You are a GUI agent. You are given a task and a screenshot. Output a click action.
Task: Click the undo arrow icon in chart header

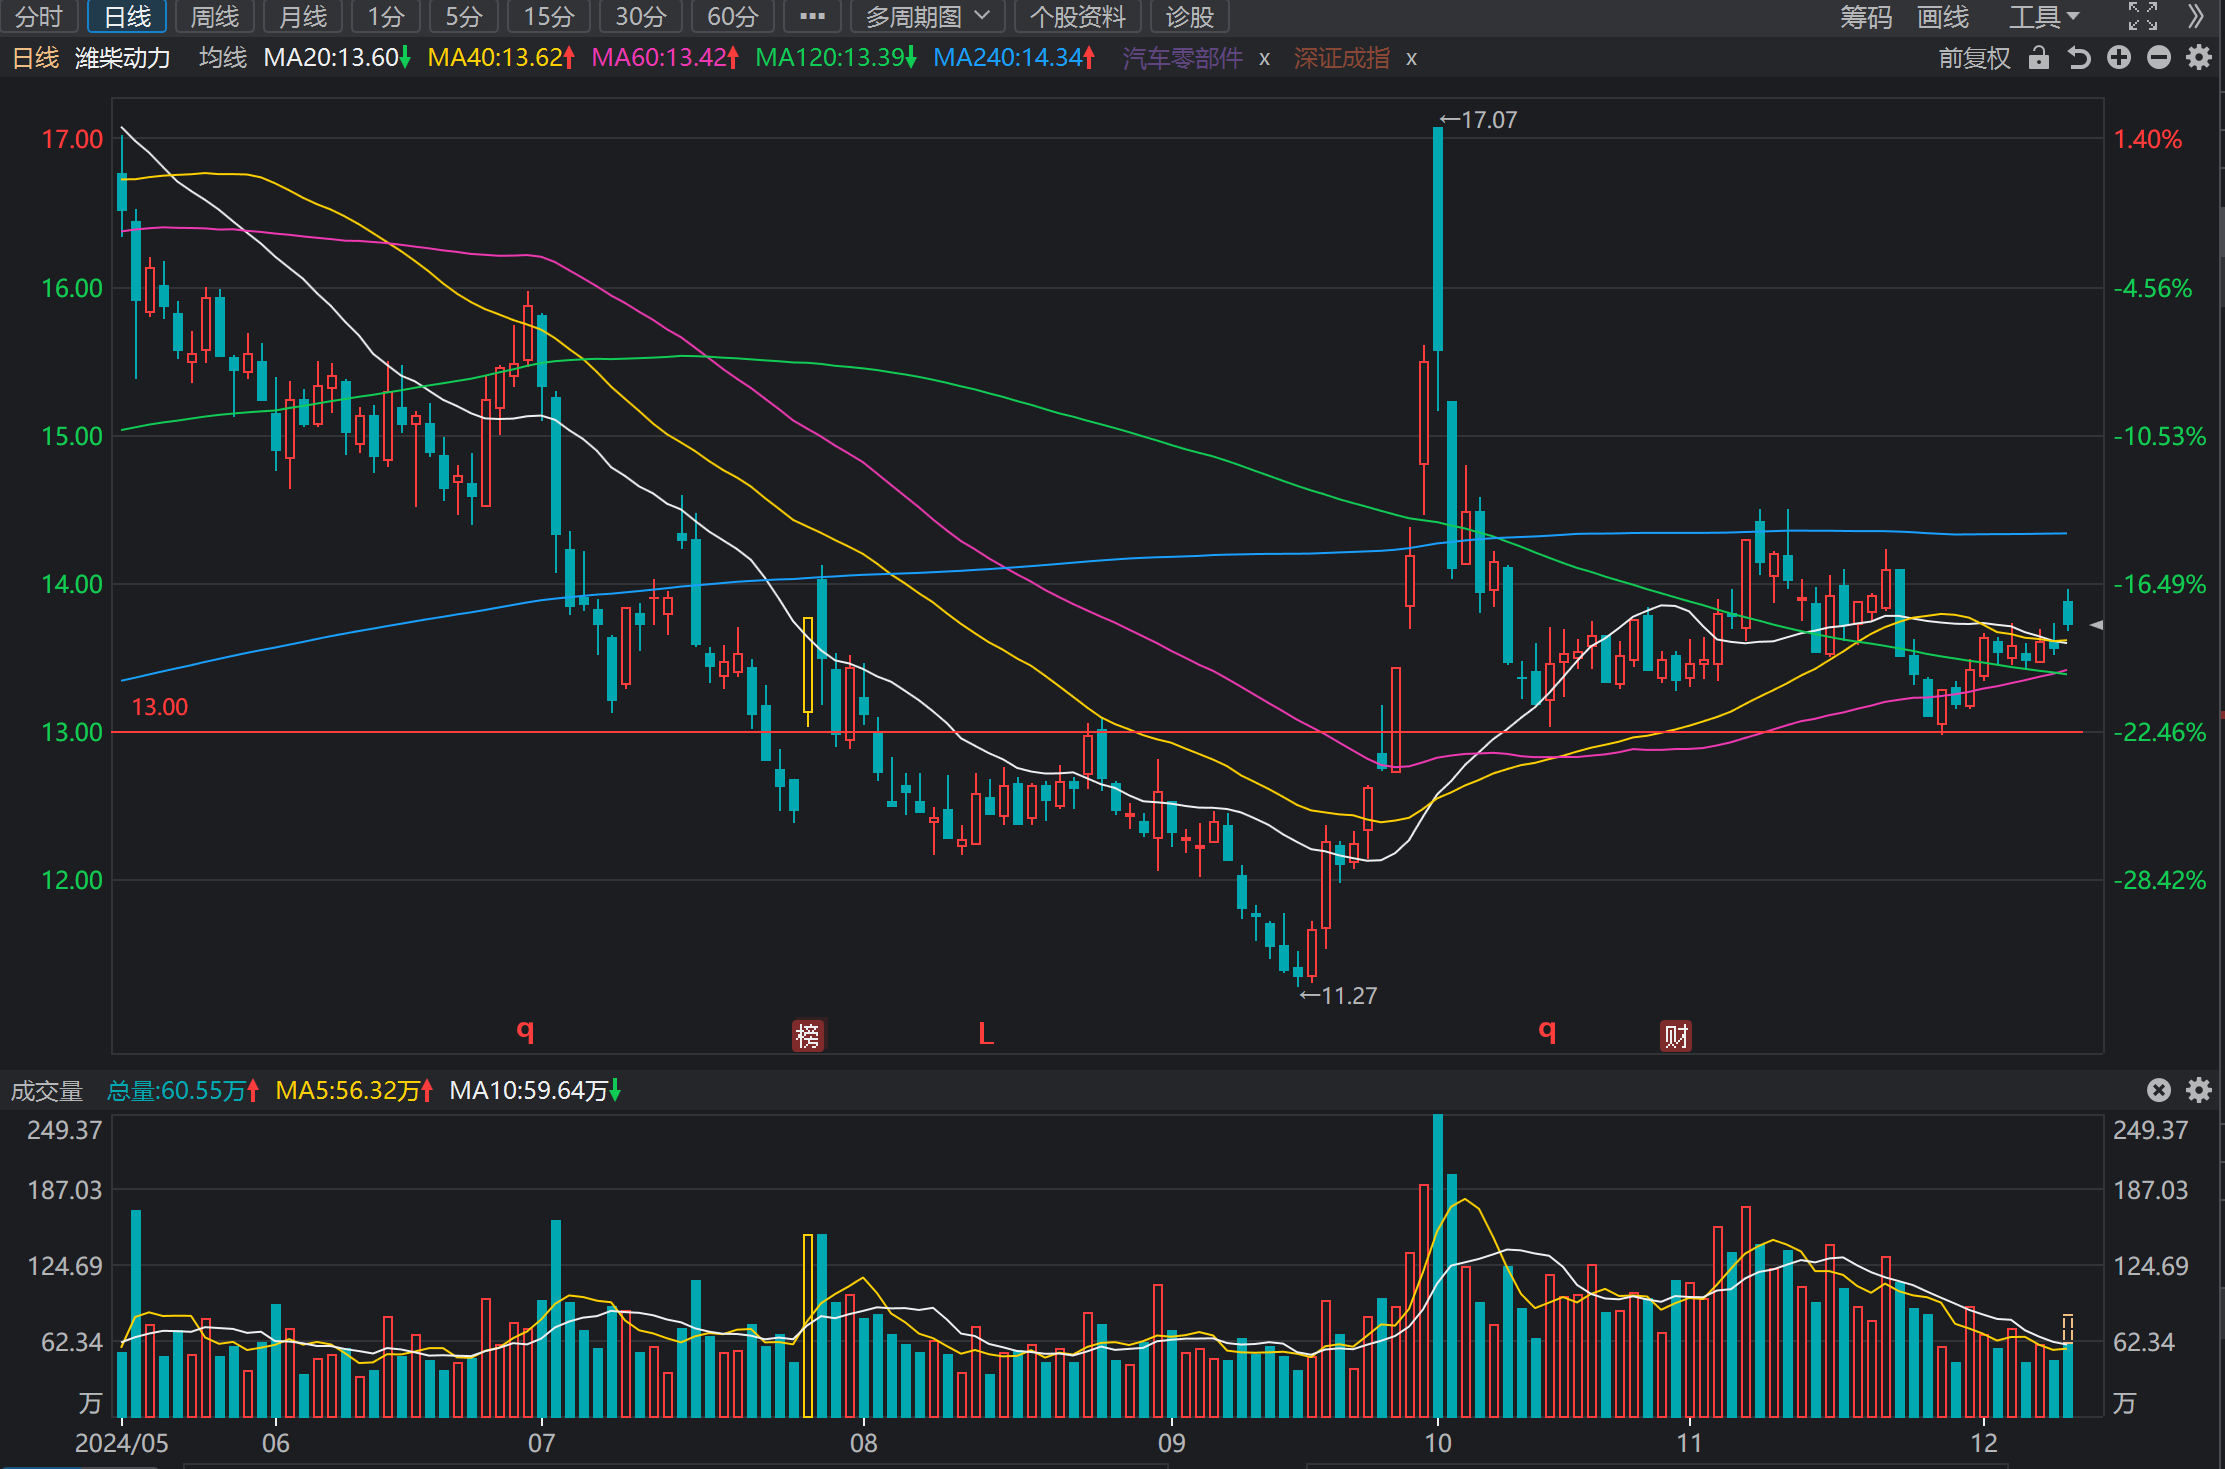tap(2079, 58)
